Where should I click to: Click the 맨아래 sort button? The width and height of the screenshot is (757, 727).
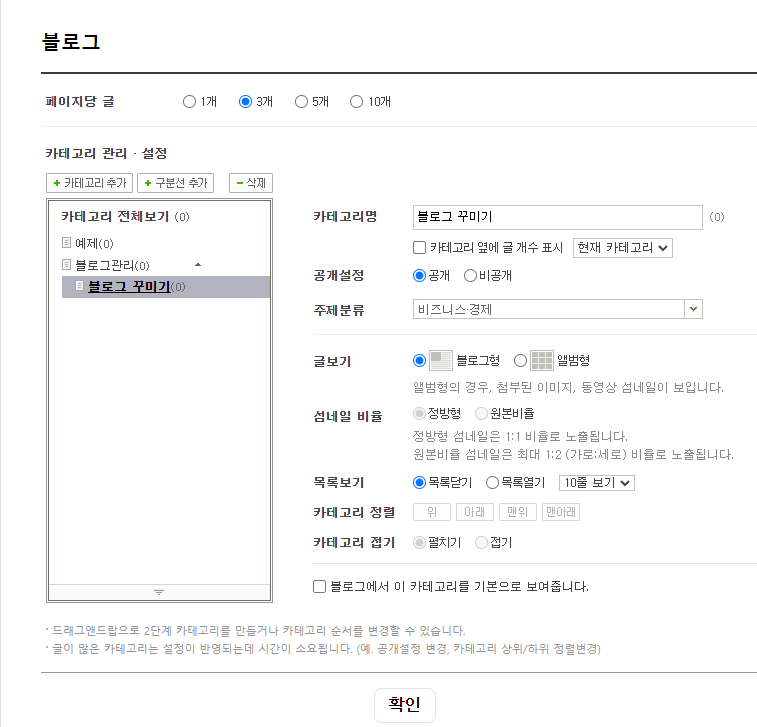coord(561,512)
